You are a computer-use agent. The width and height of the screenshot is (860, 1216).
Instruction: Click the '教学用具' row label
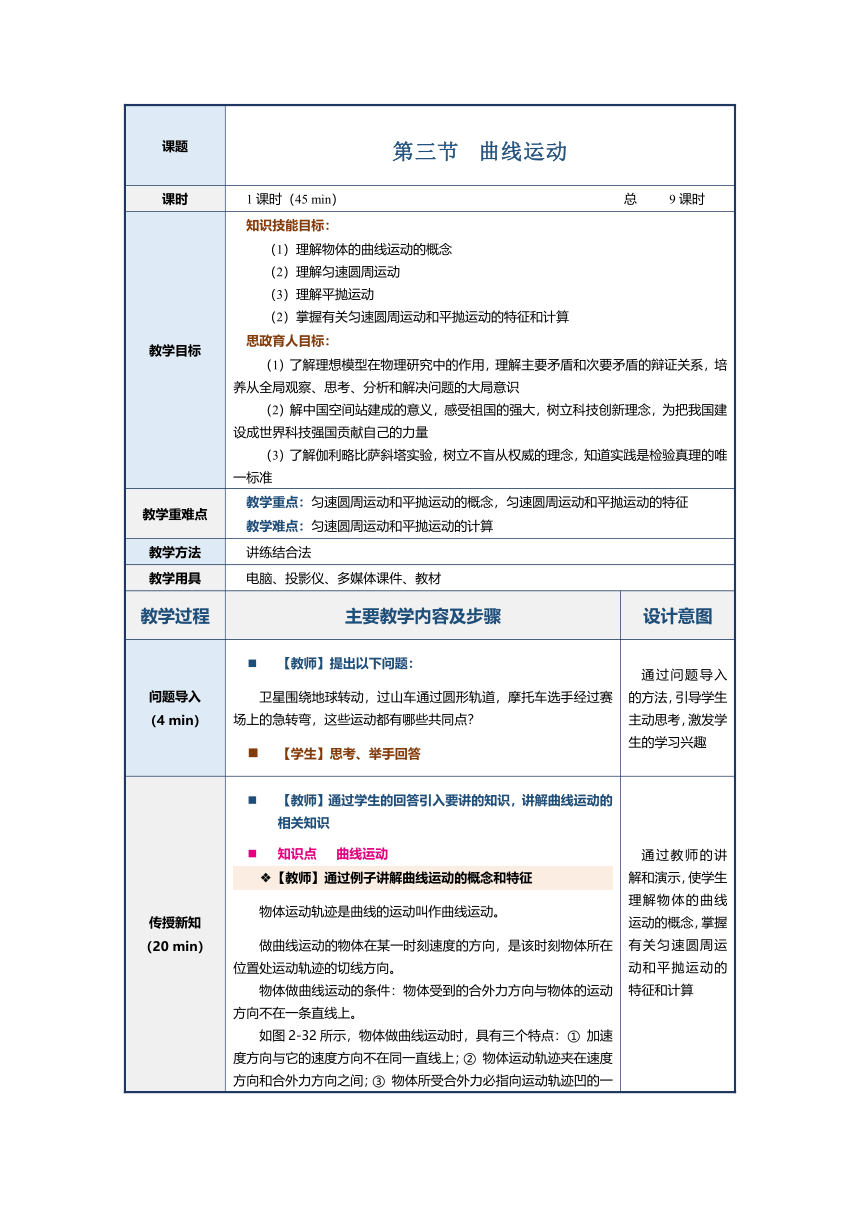175,578
